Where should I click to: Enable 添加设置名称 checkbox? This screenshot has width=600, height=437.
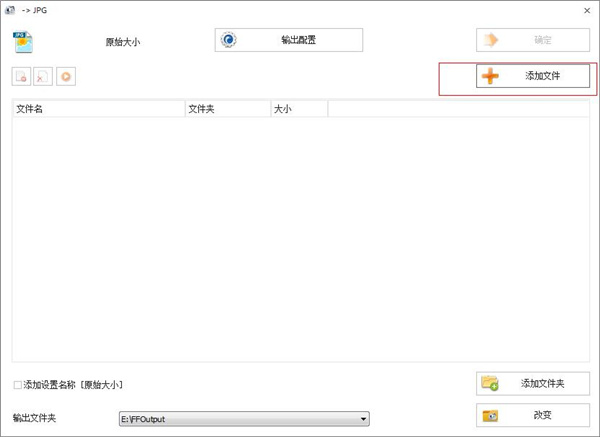tap(18, 385)
